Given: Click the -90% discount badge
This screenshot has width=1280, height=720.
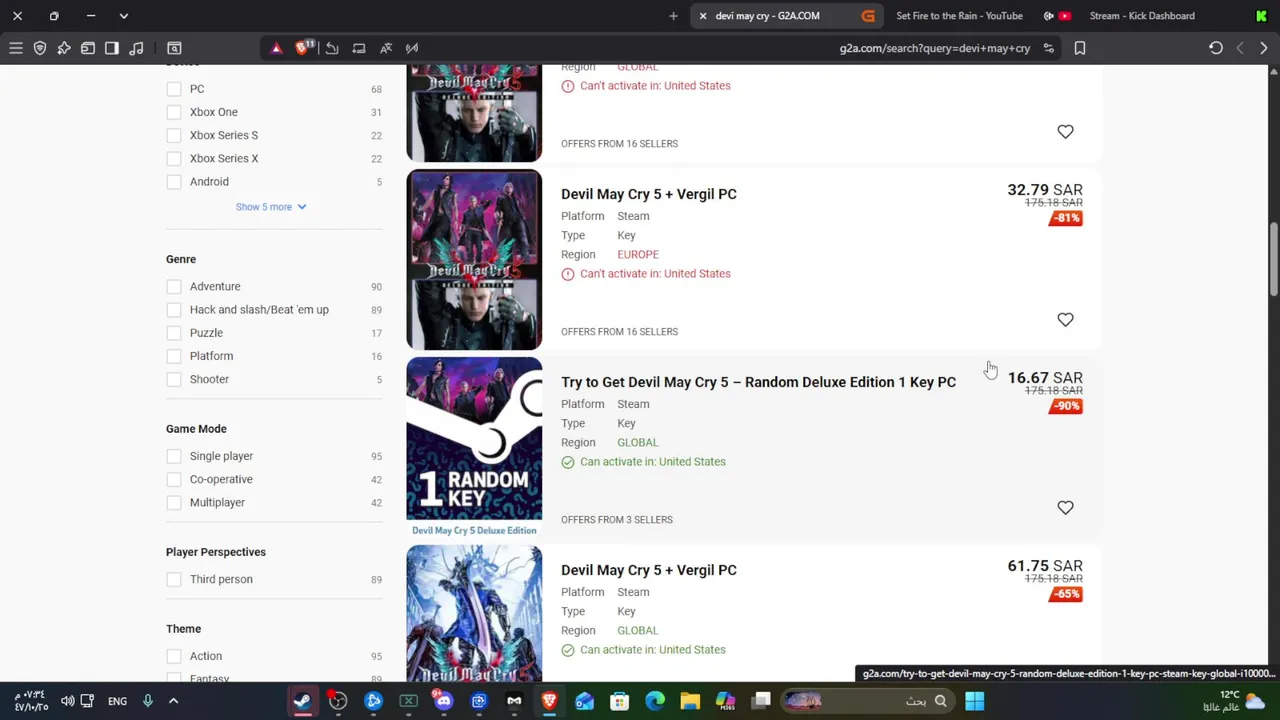Looking at the screenshot, I should (x=1066, y=406).
